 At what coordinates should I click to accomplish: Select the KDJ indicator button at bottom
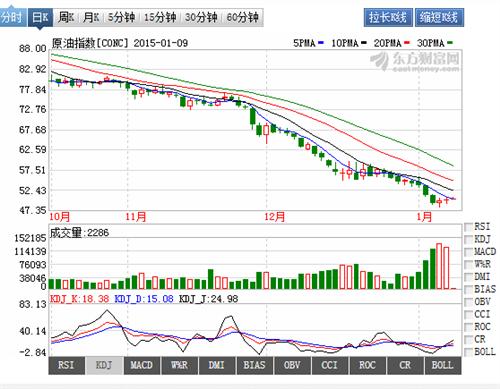pos(104,365)
